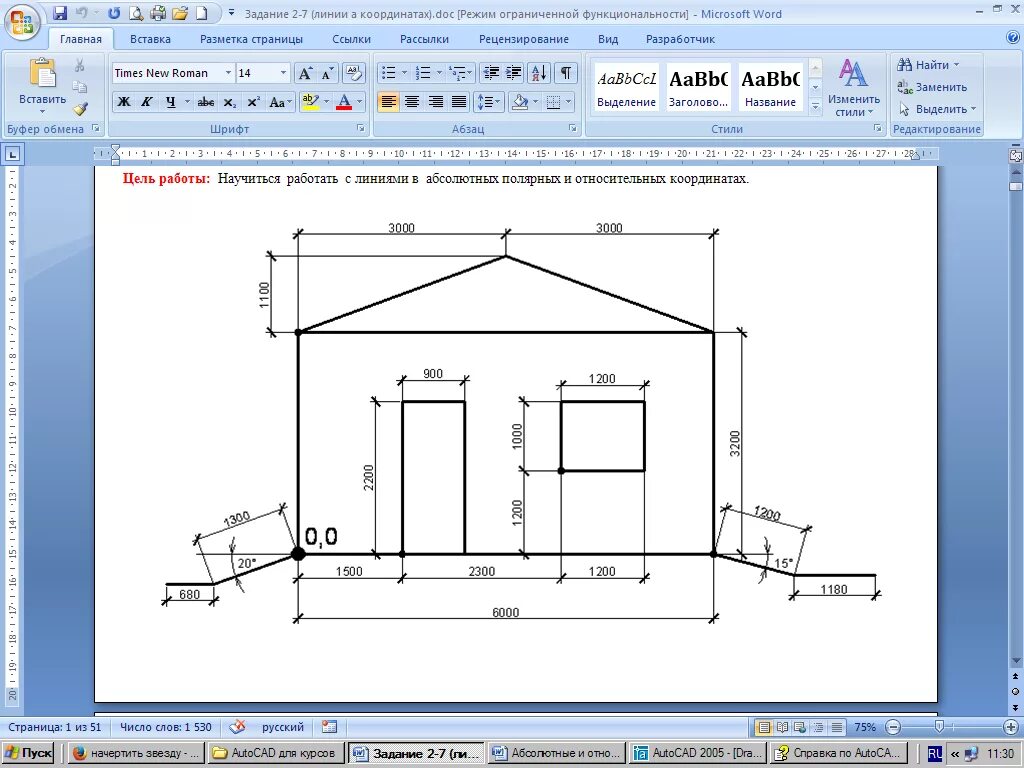
Task: Click the Open folder icon
Action: [x=180, y=12]
